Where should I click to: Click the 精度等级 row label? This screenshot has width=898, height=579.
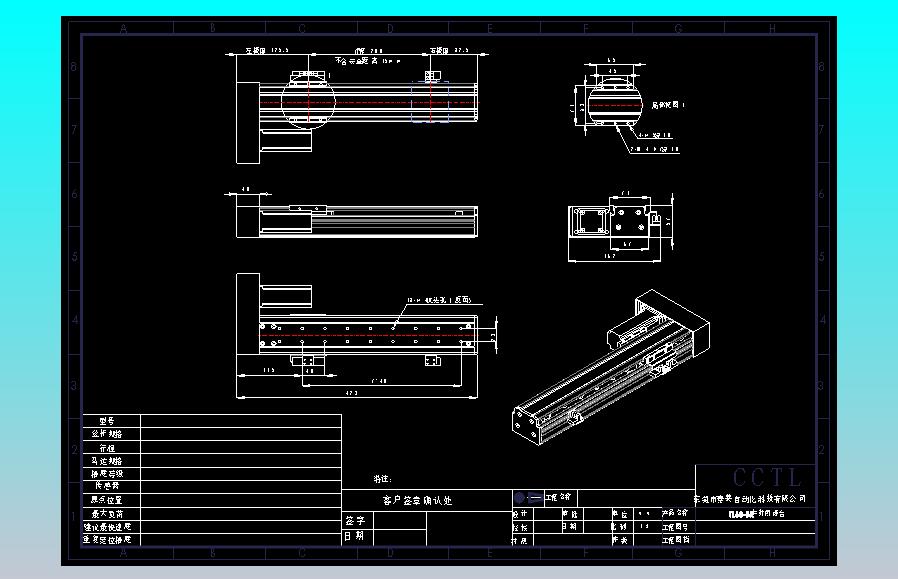(x=107, y=474)
